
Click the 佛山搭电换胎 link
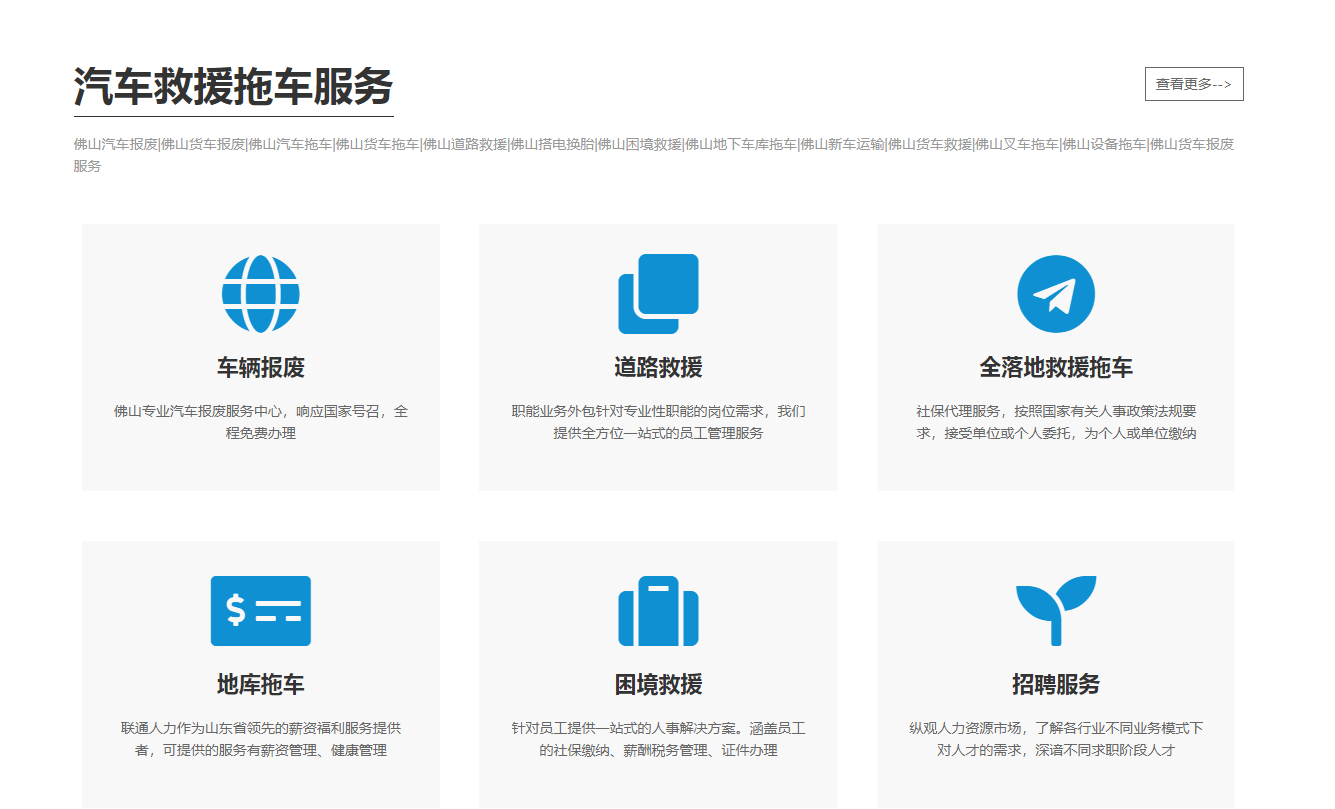(550, 144)
